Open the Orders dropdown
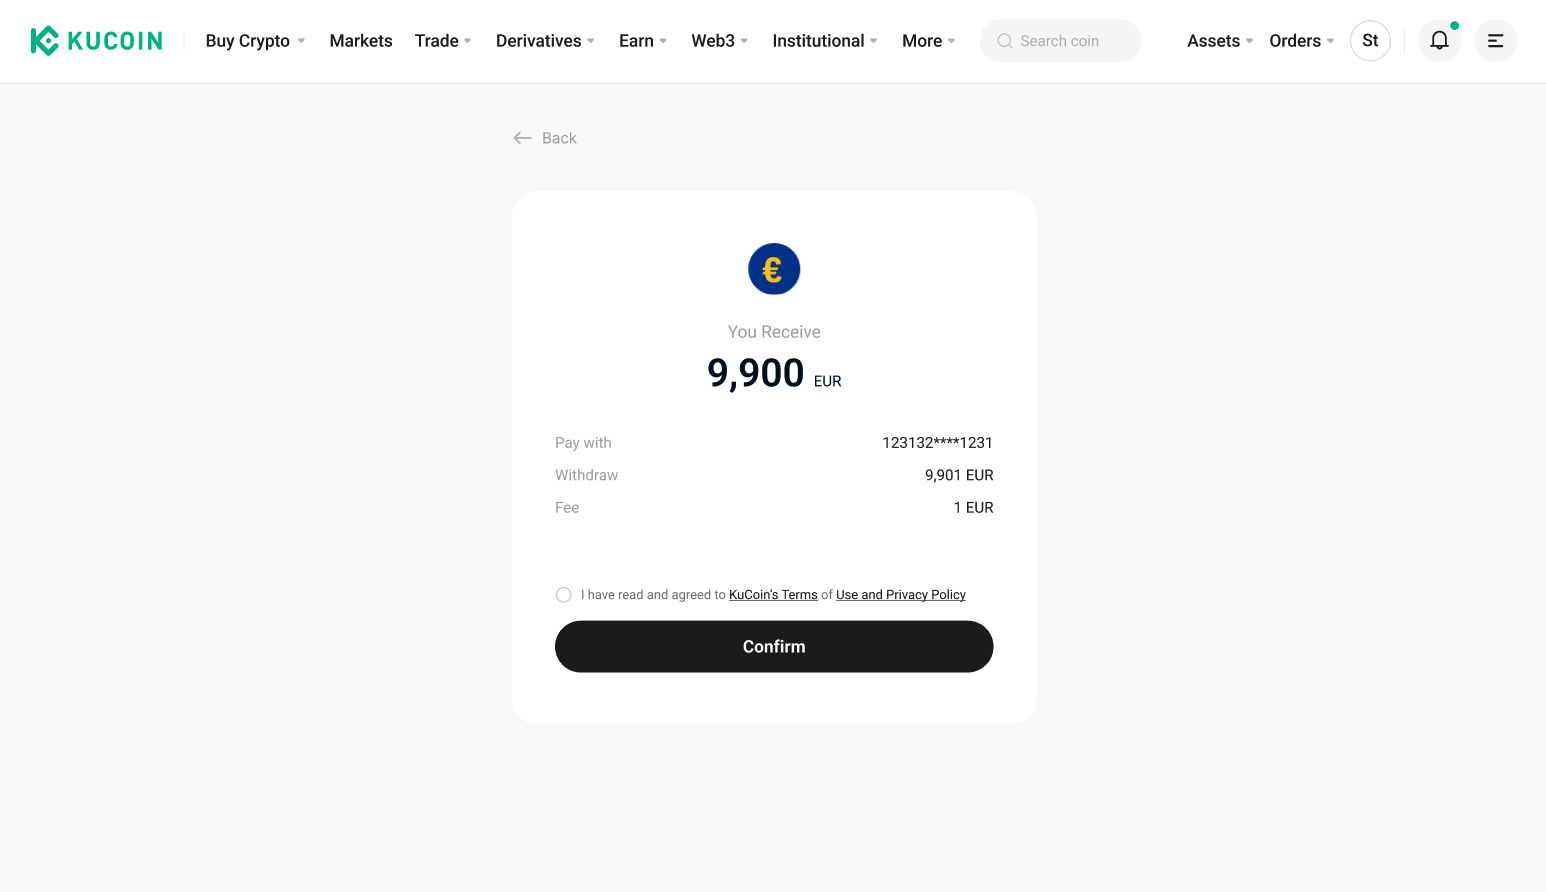The width and height of the screenshot is (1546, 892). click(x=1301, y=41)
